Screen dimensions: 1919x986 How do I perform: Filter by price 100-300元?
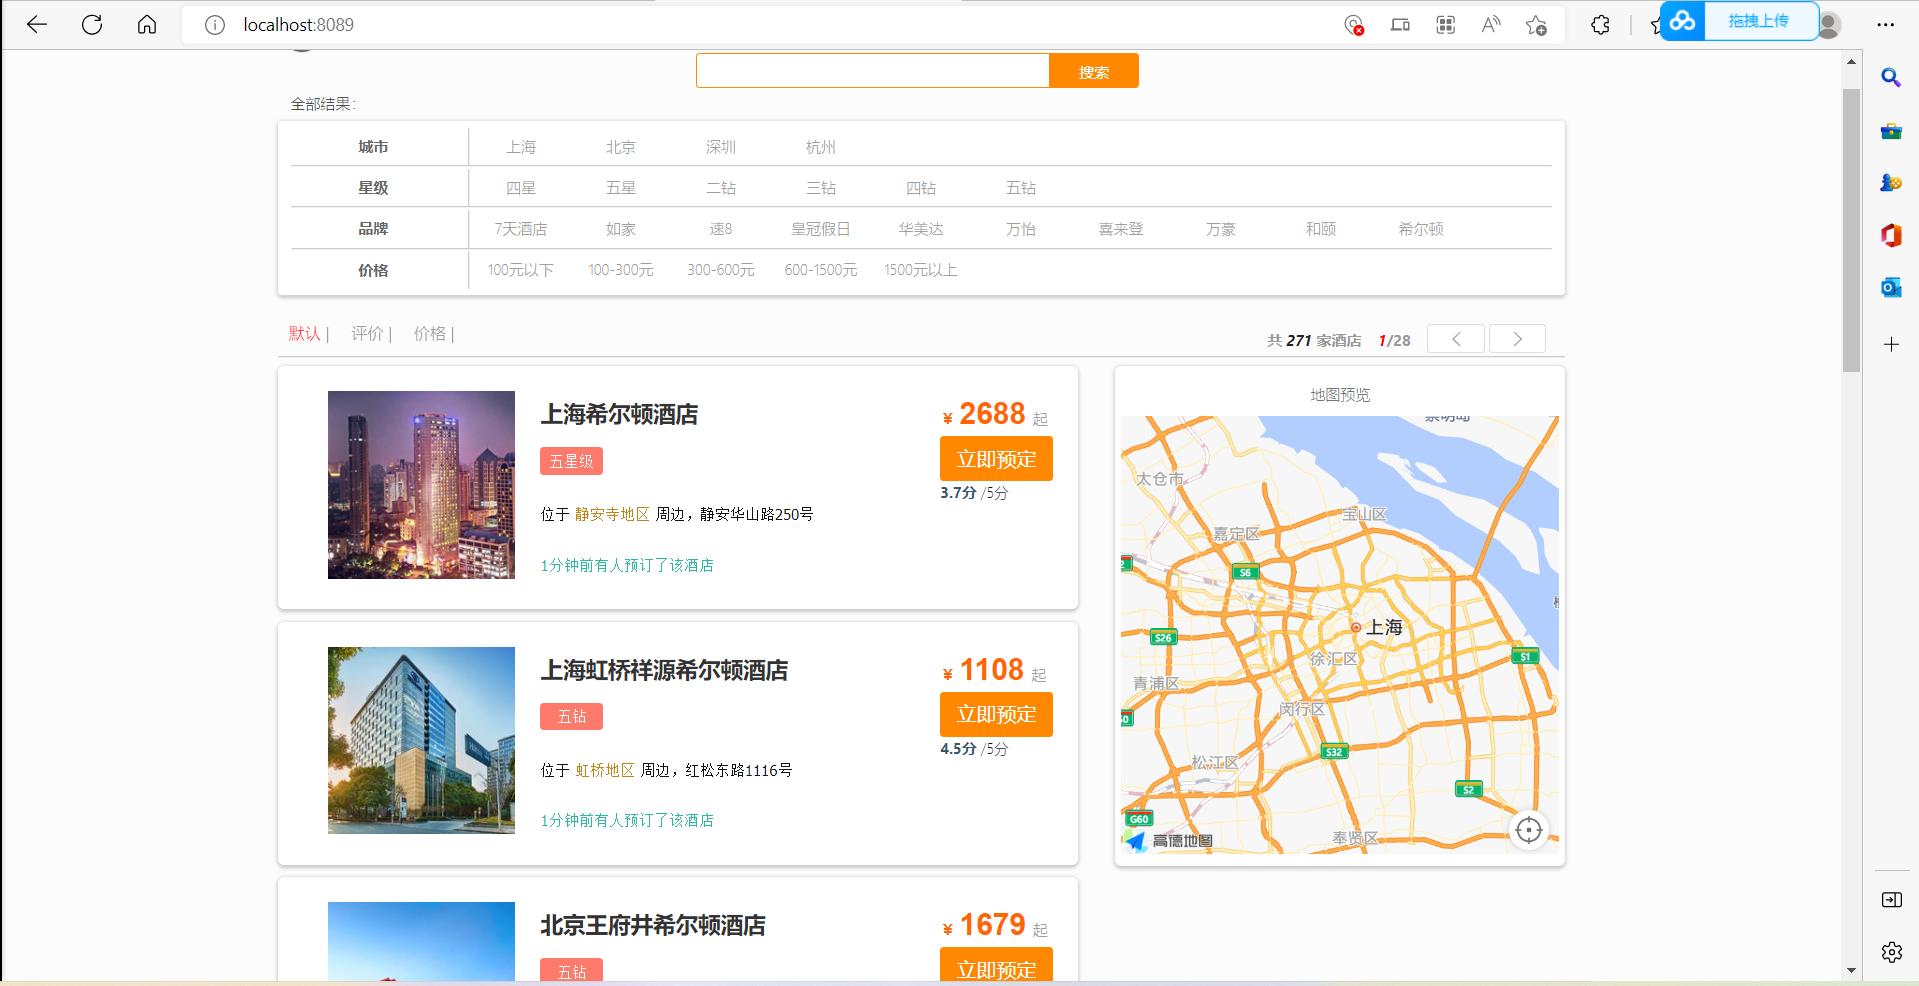621,270
